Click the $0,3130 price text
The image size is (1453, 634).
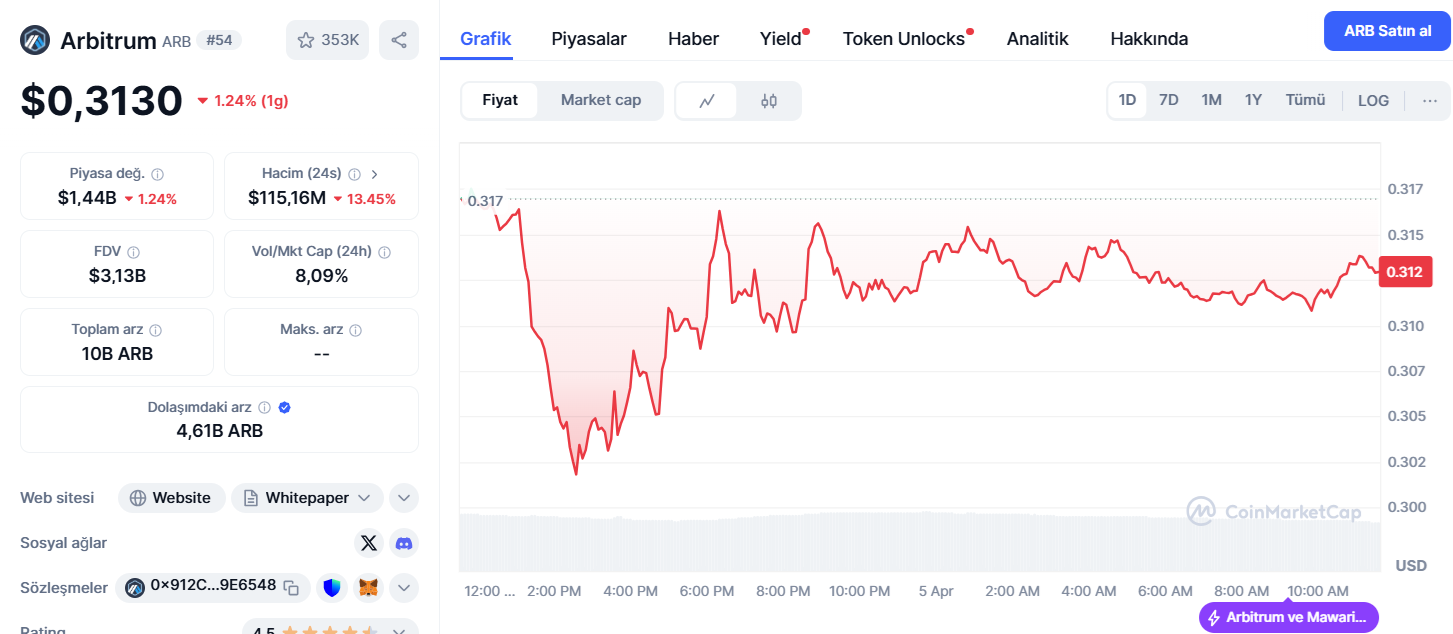101,101
